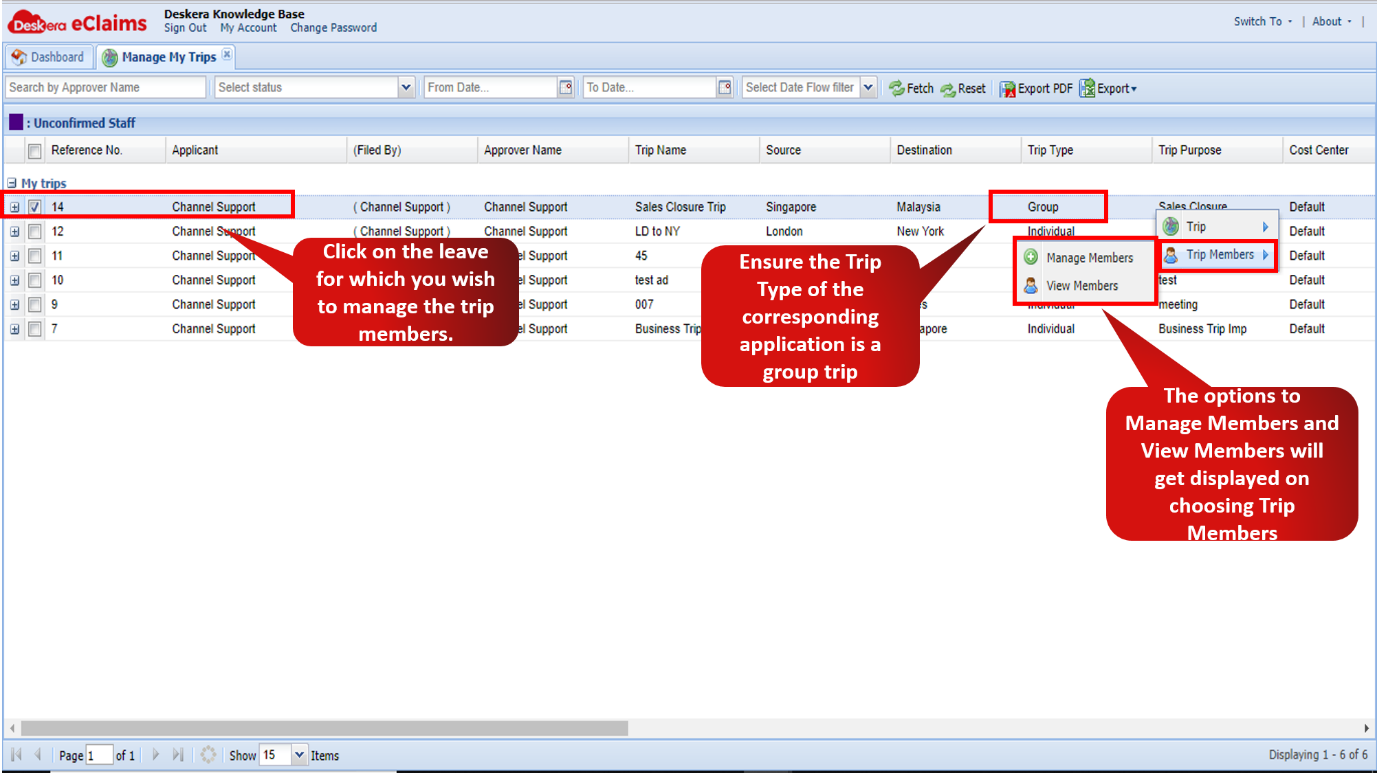Screen dimensions: 1377x773
Task: Open the About menu
Action: [1331, 21]
